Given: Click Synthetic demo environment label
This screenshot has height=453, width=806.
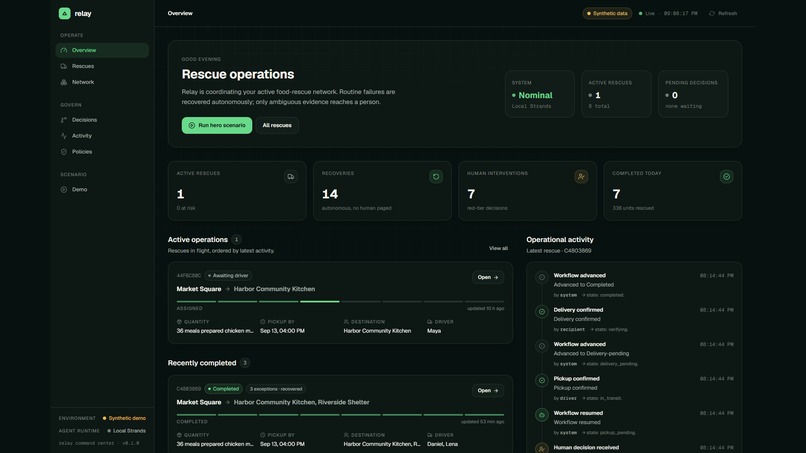Looking at the screenshot, I should 124,419.
